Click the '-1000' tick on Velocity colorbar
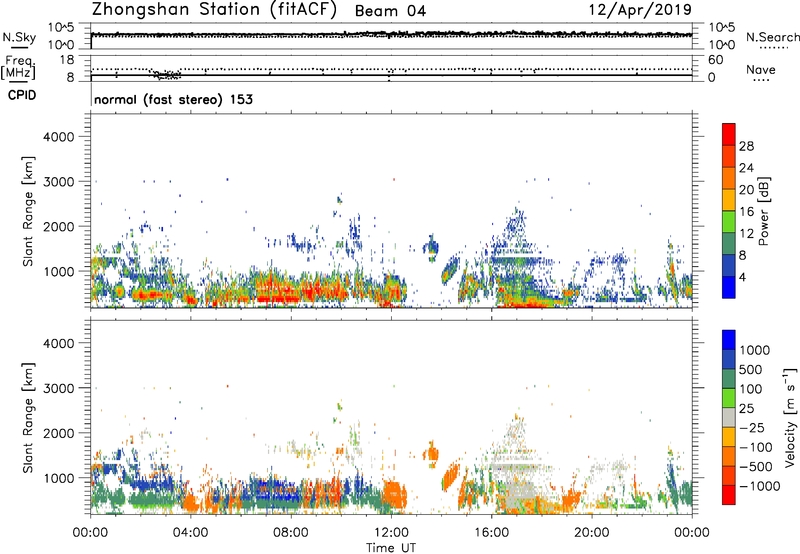 (x=760, y=486)
